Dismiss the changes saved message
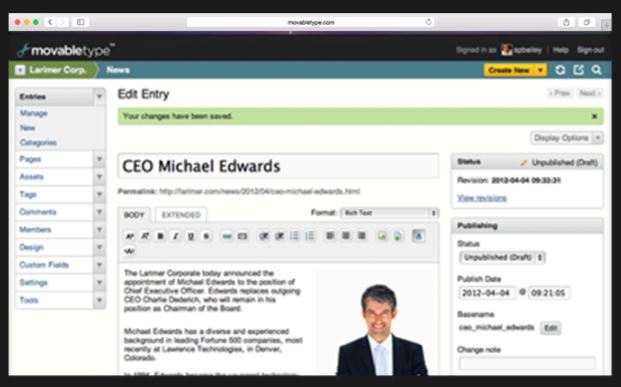621x387 pixels. 594,116
